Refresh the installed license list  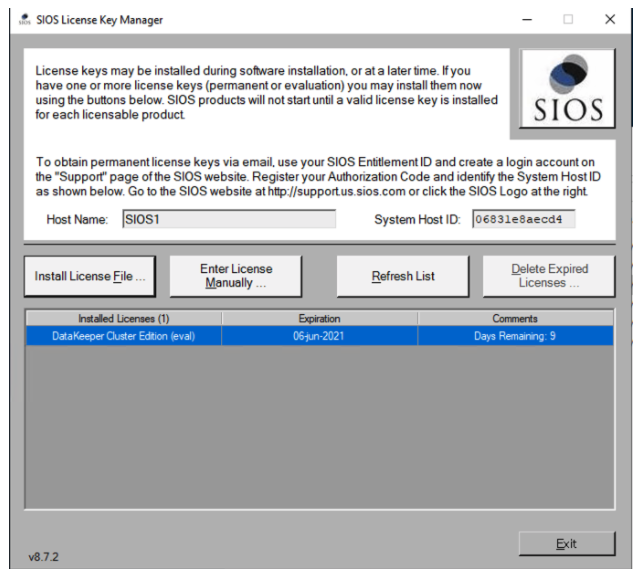pos(403,276)
